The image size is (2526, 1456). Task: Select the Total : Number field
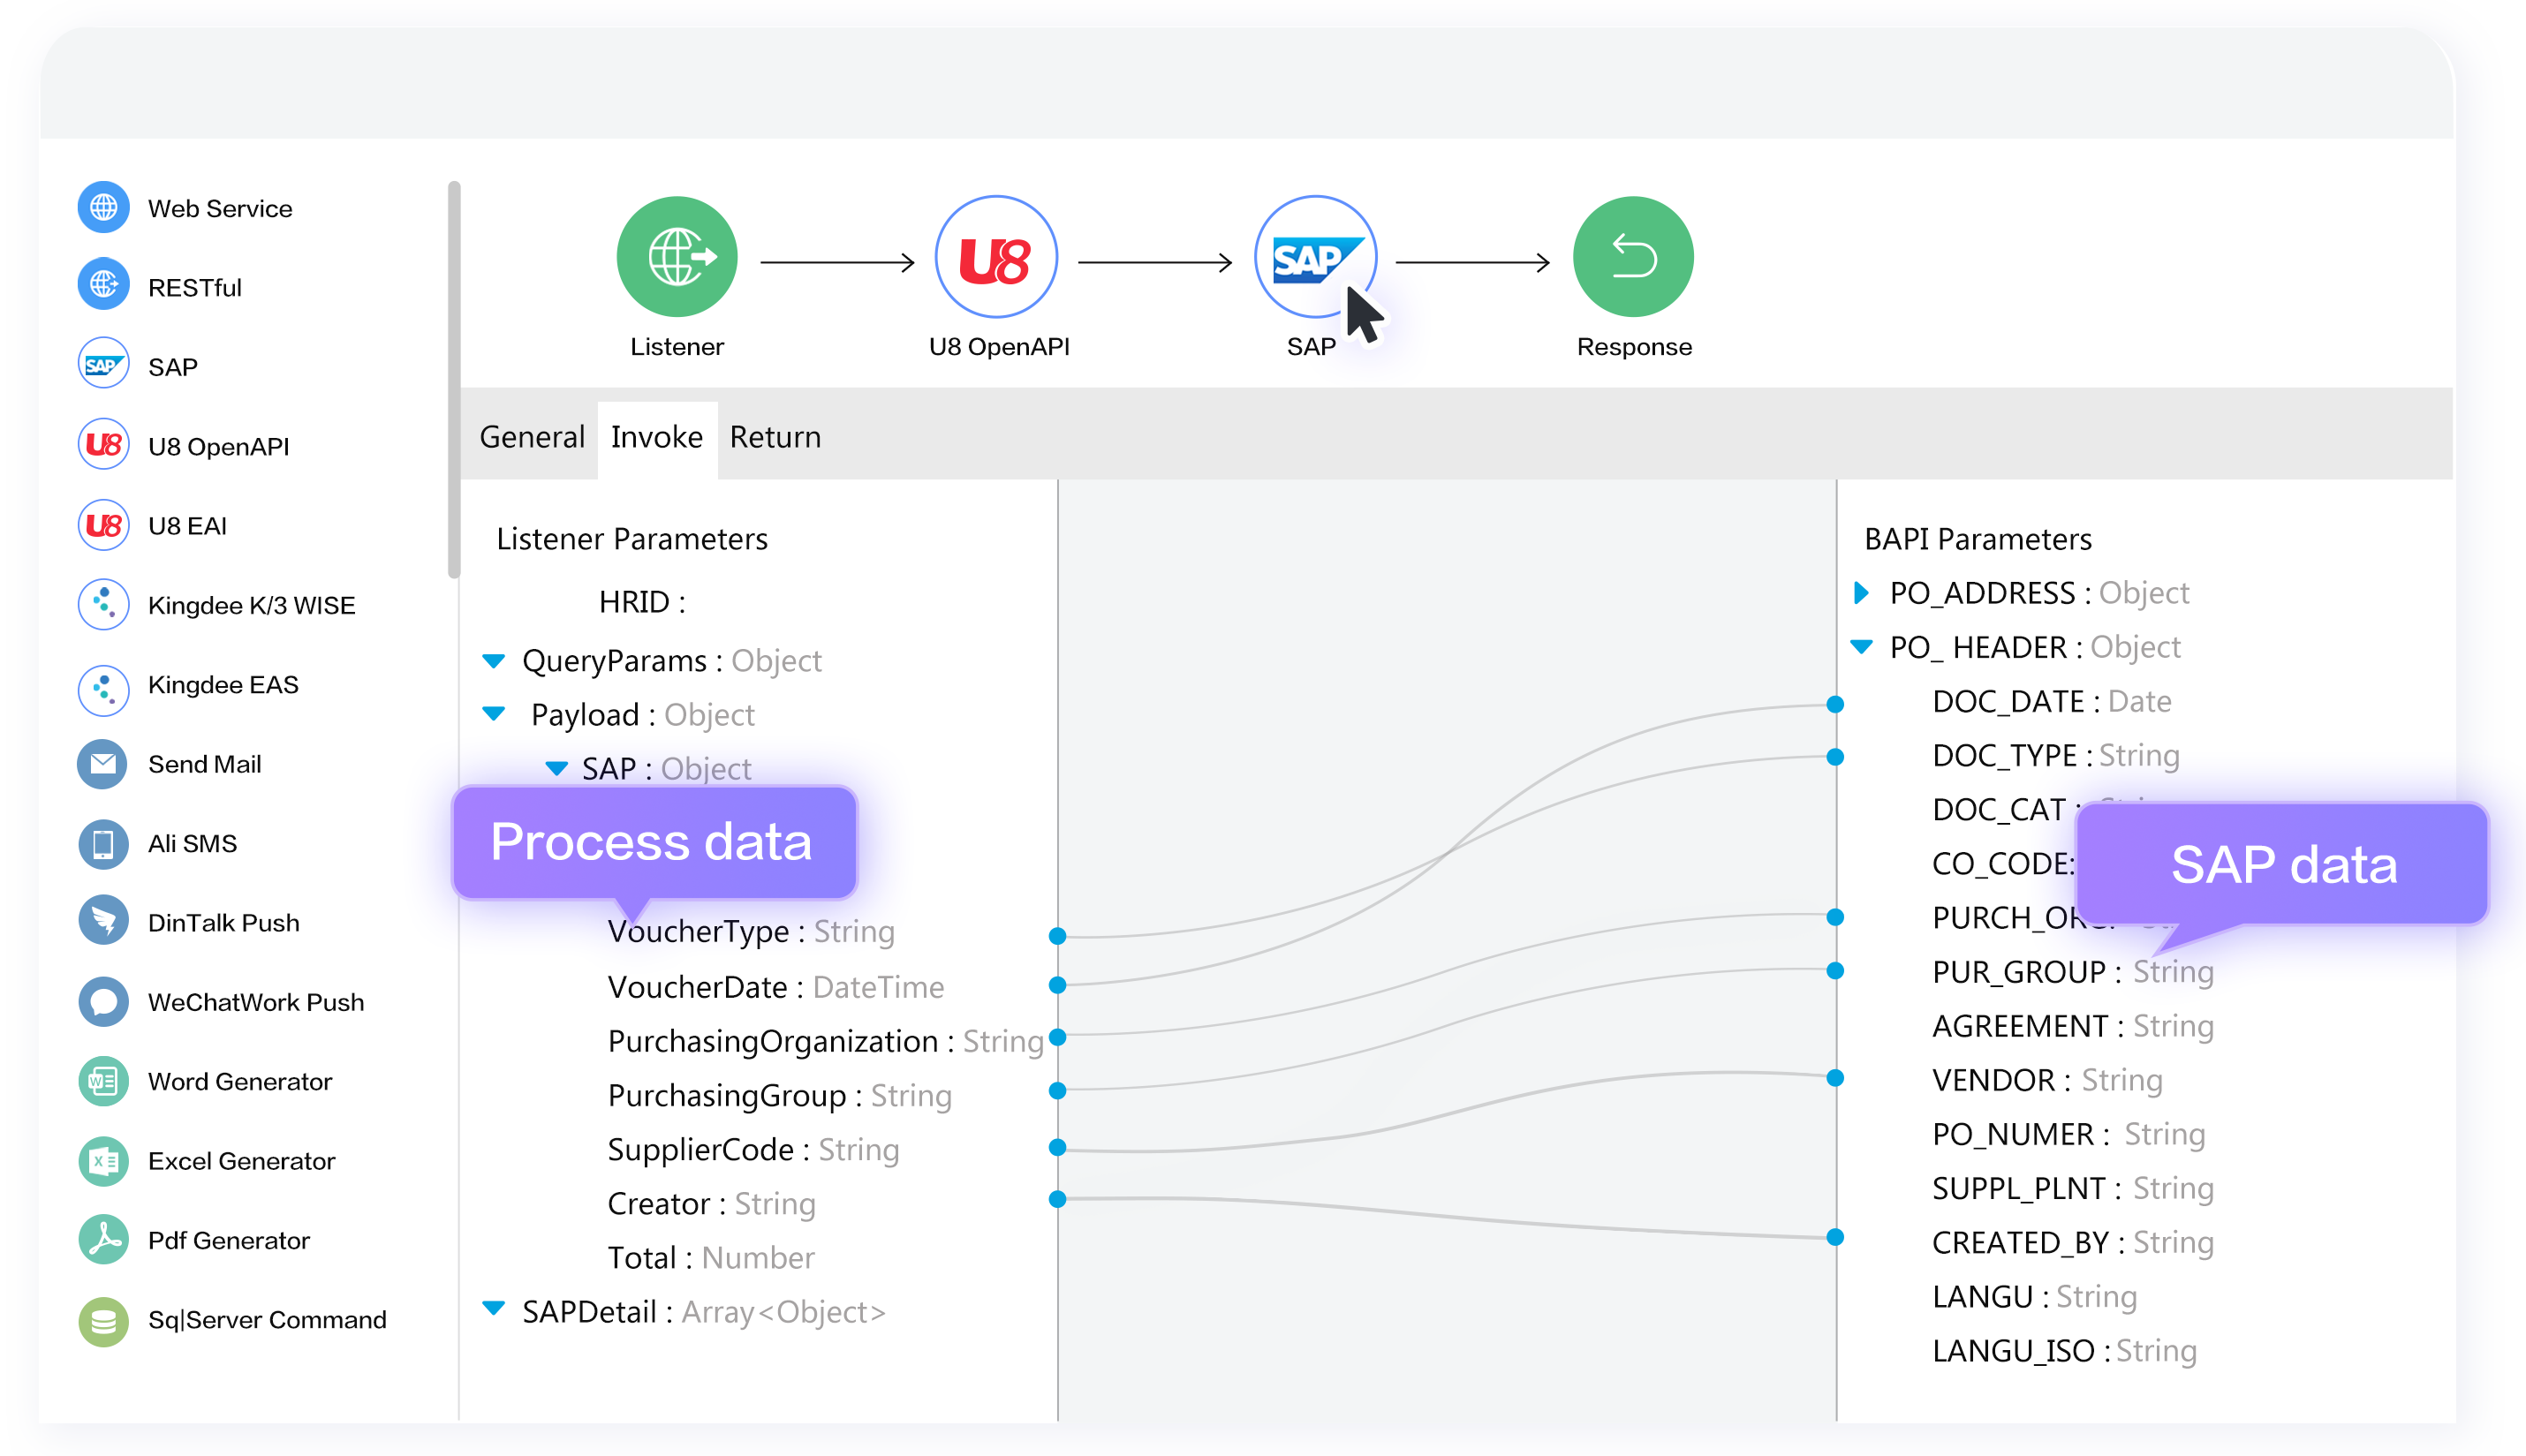click(711, 1257)
